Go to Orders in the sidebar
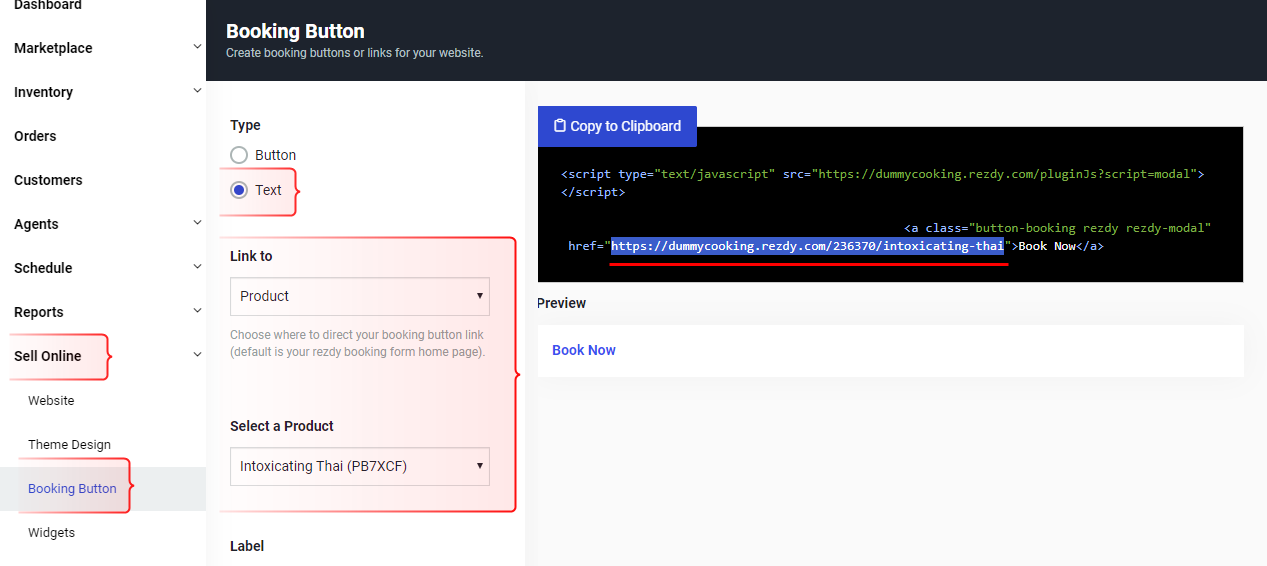Screen dimensions: 1267x566 pos(35,136)
